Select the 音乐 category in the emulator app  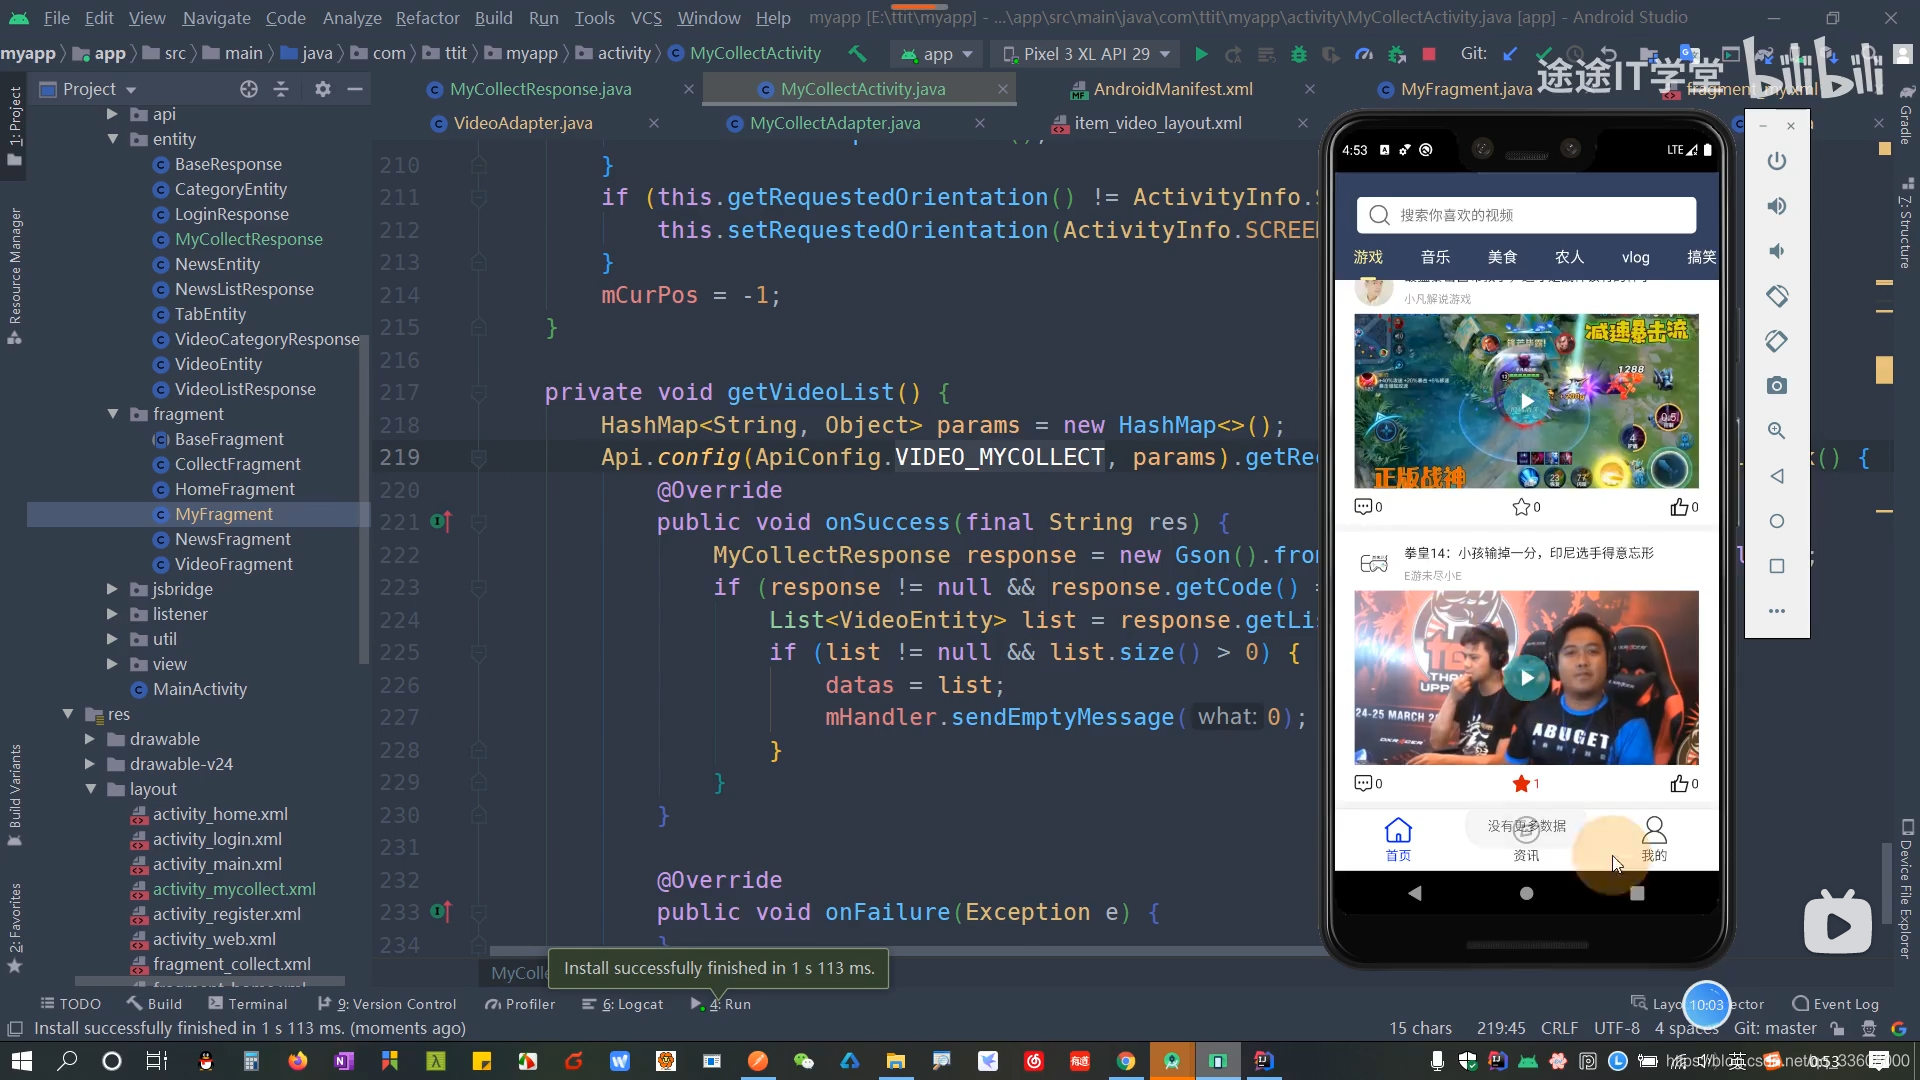(x=1435, y=257)
